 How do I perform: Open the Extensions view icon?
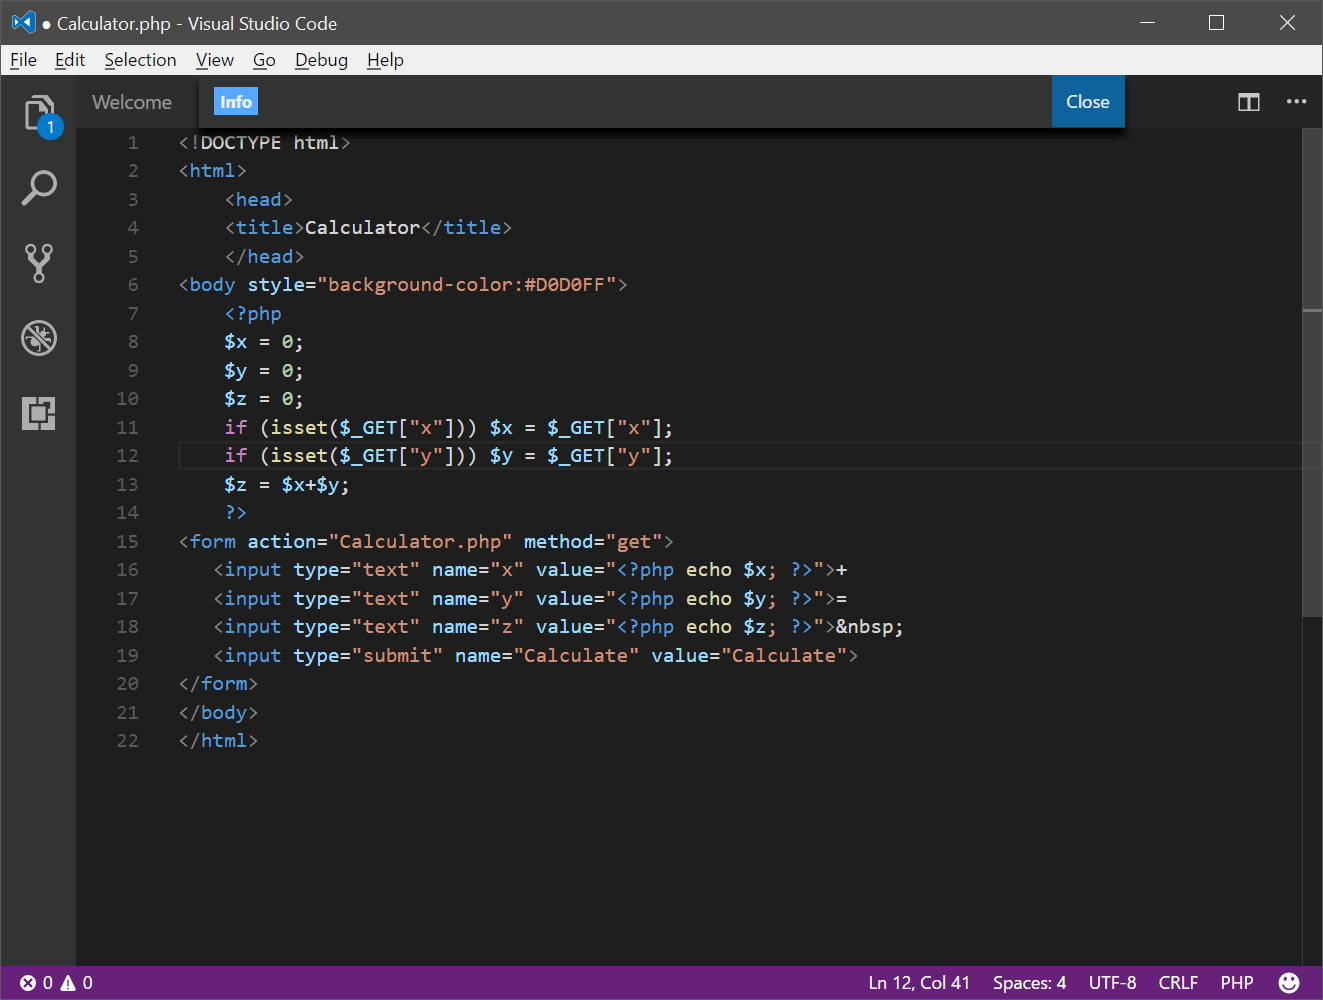[39, 413]
